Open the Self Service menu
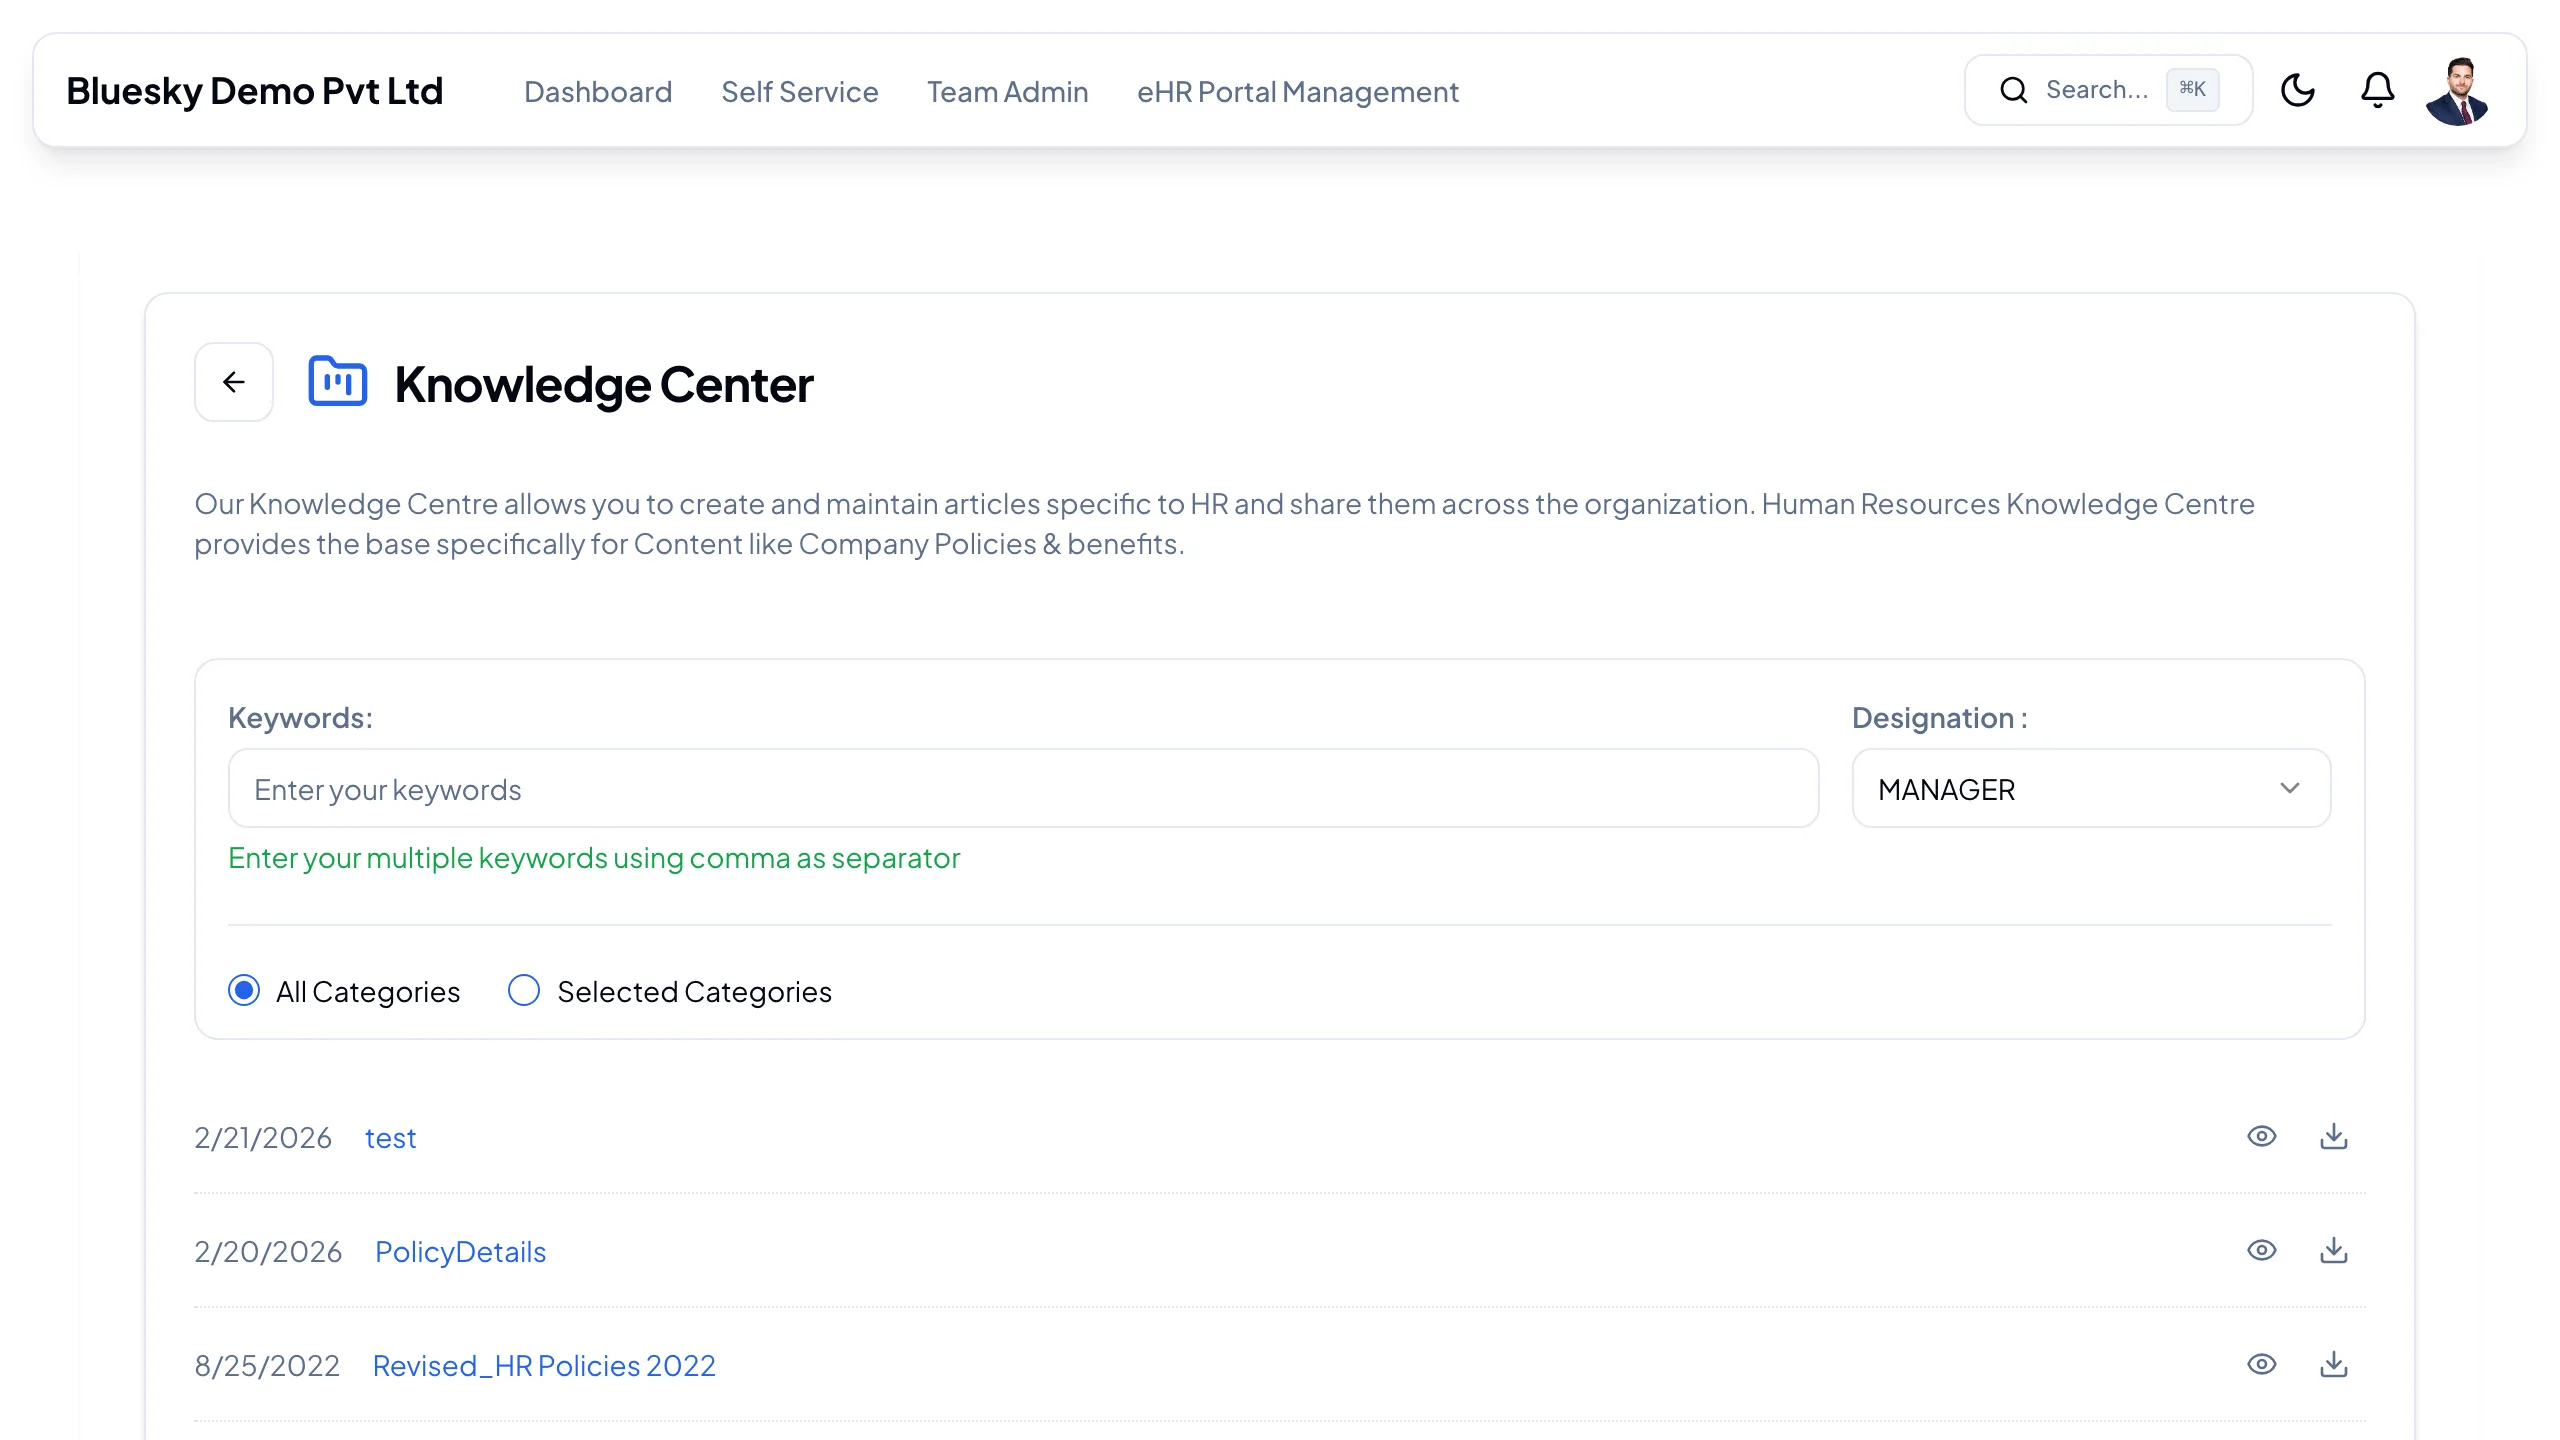 [800, 92]
